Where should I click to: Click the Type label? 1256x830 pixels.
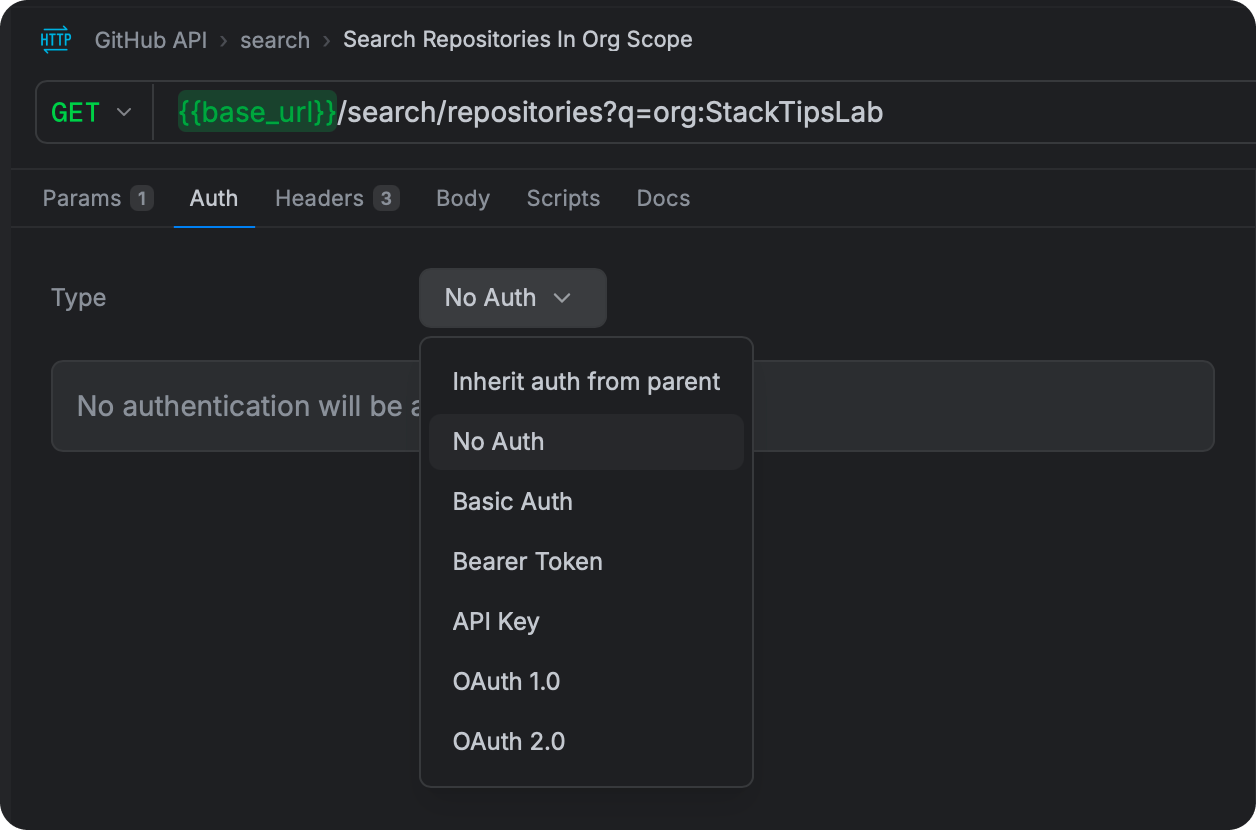click(79, 298)
